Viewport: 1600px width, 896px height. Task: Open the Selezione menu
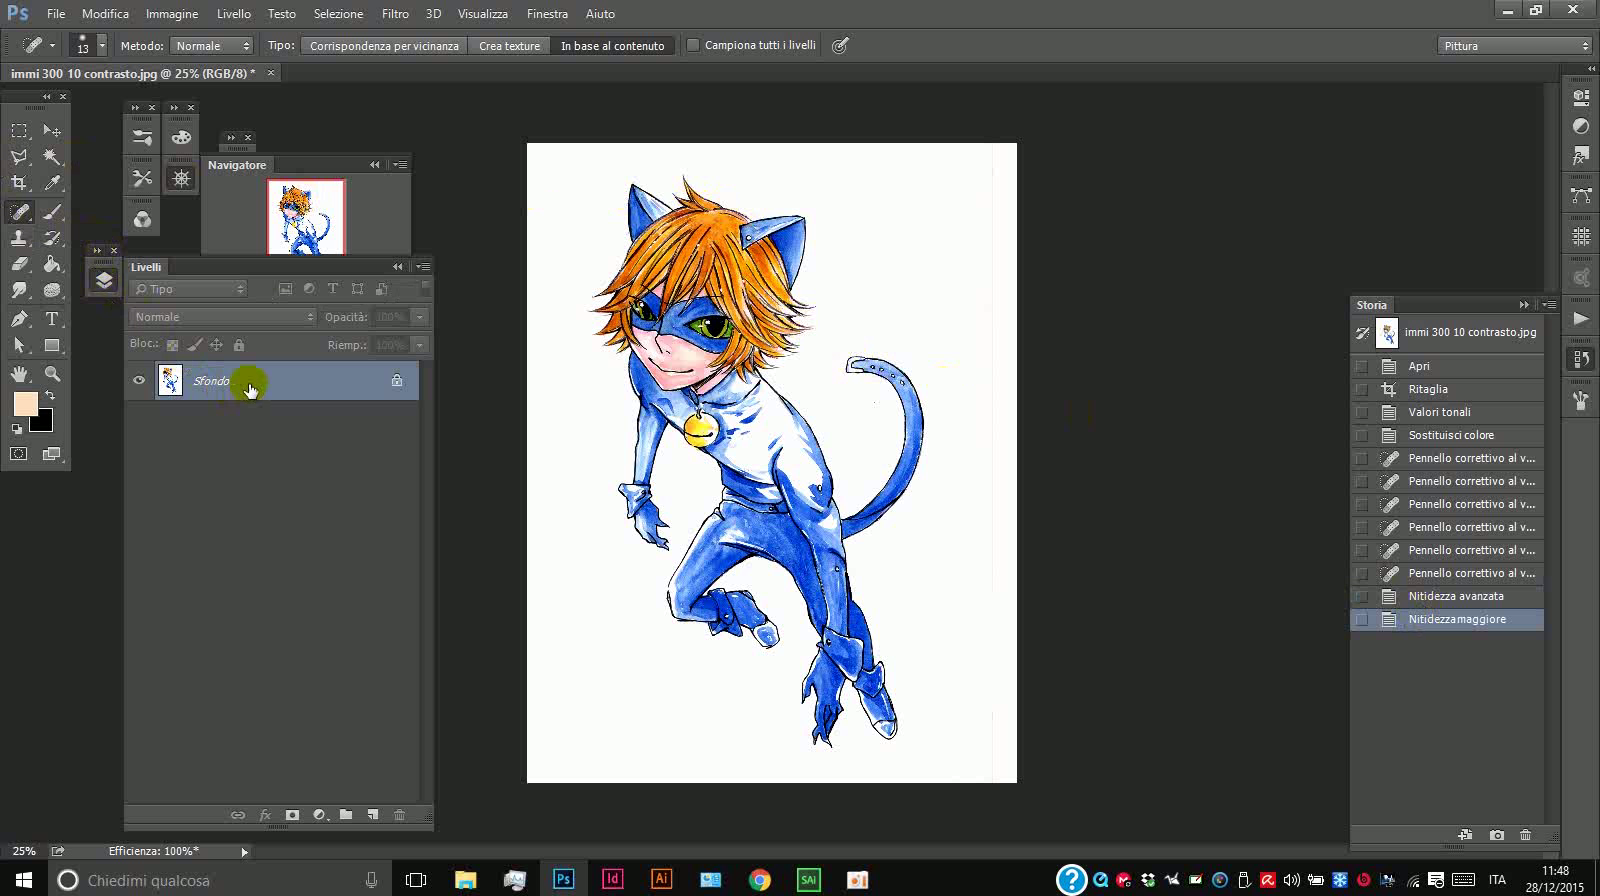pyautogui.click(x=339, y=14)
